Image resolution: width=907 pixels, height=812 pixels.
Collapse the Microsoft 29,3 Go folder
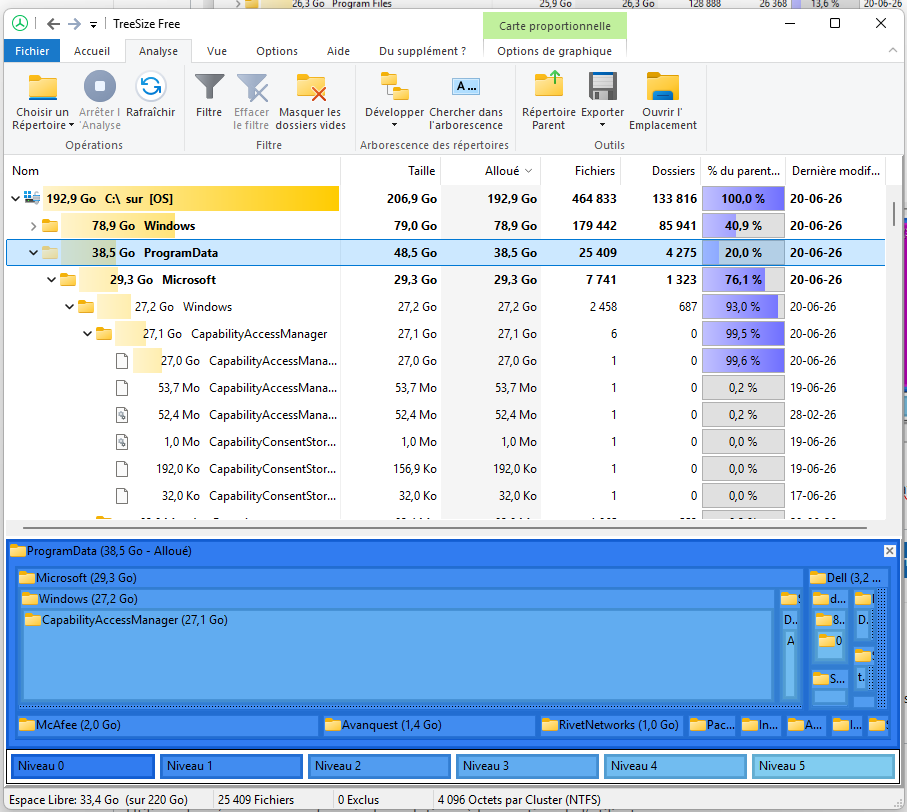(x=51, y=280)
